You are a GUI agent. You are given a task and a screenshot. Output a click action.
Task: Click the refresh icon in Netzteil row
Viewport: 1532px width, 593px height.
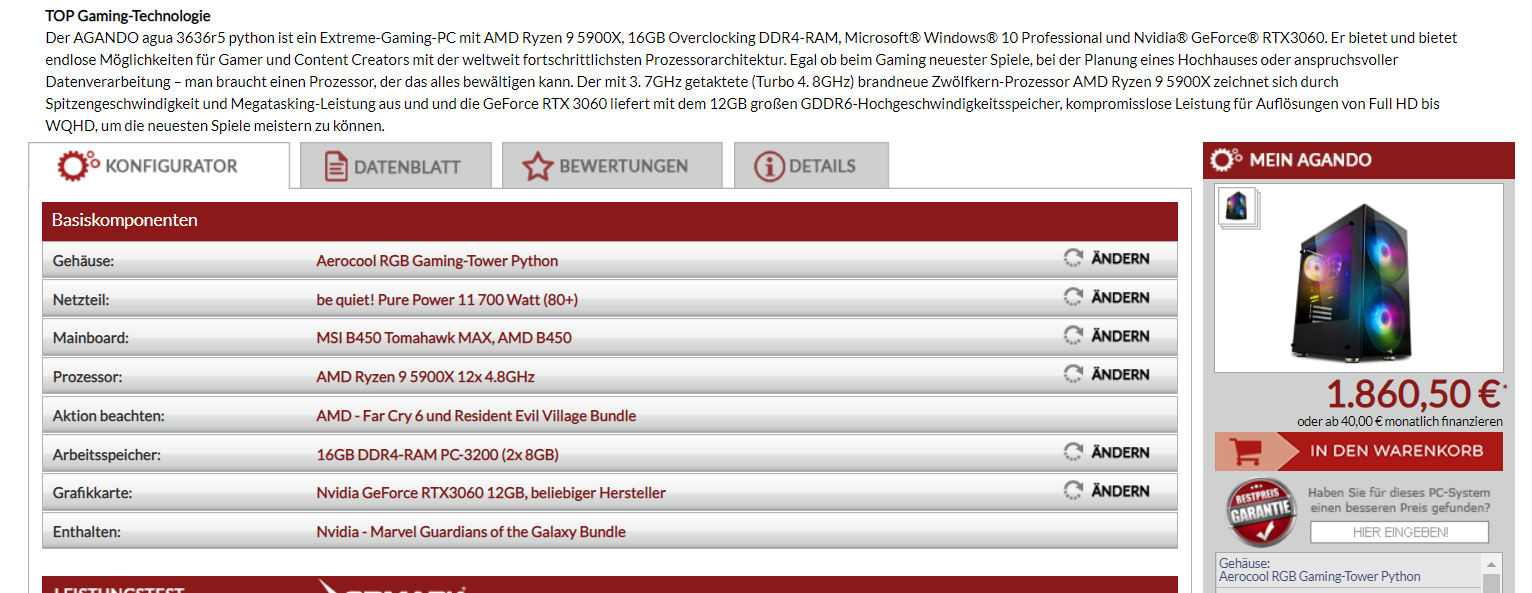1073,297
